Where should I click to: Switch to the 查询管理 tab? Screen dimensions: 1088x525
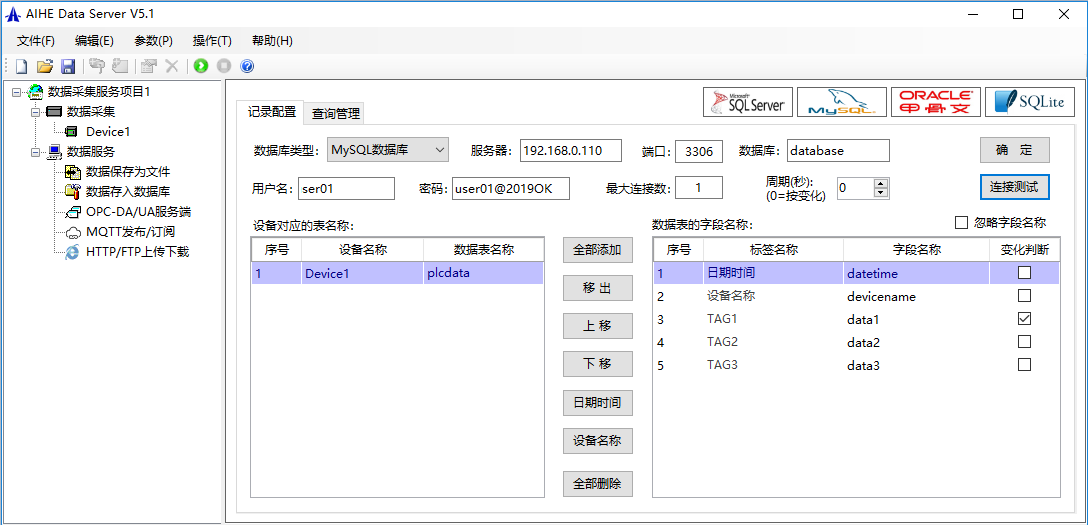tap(335, 113)
